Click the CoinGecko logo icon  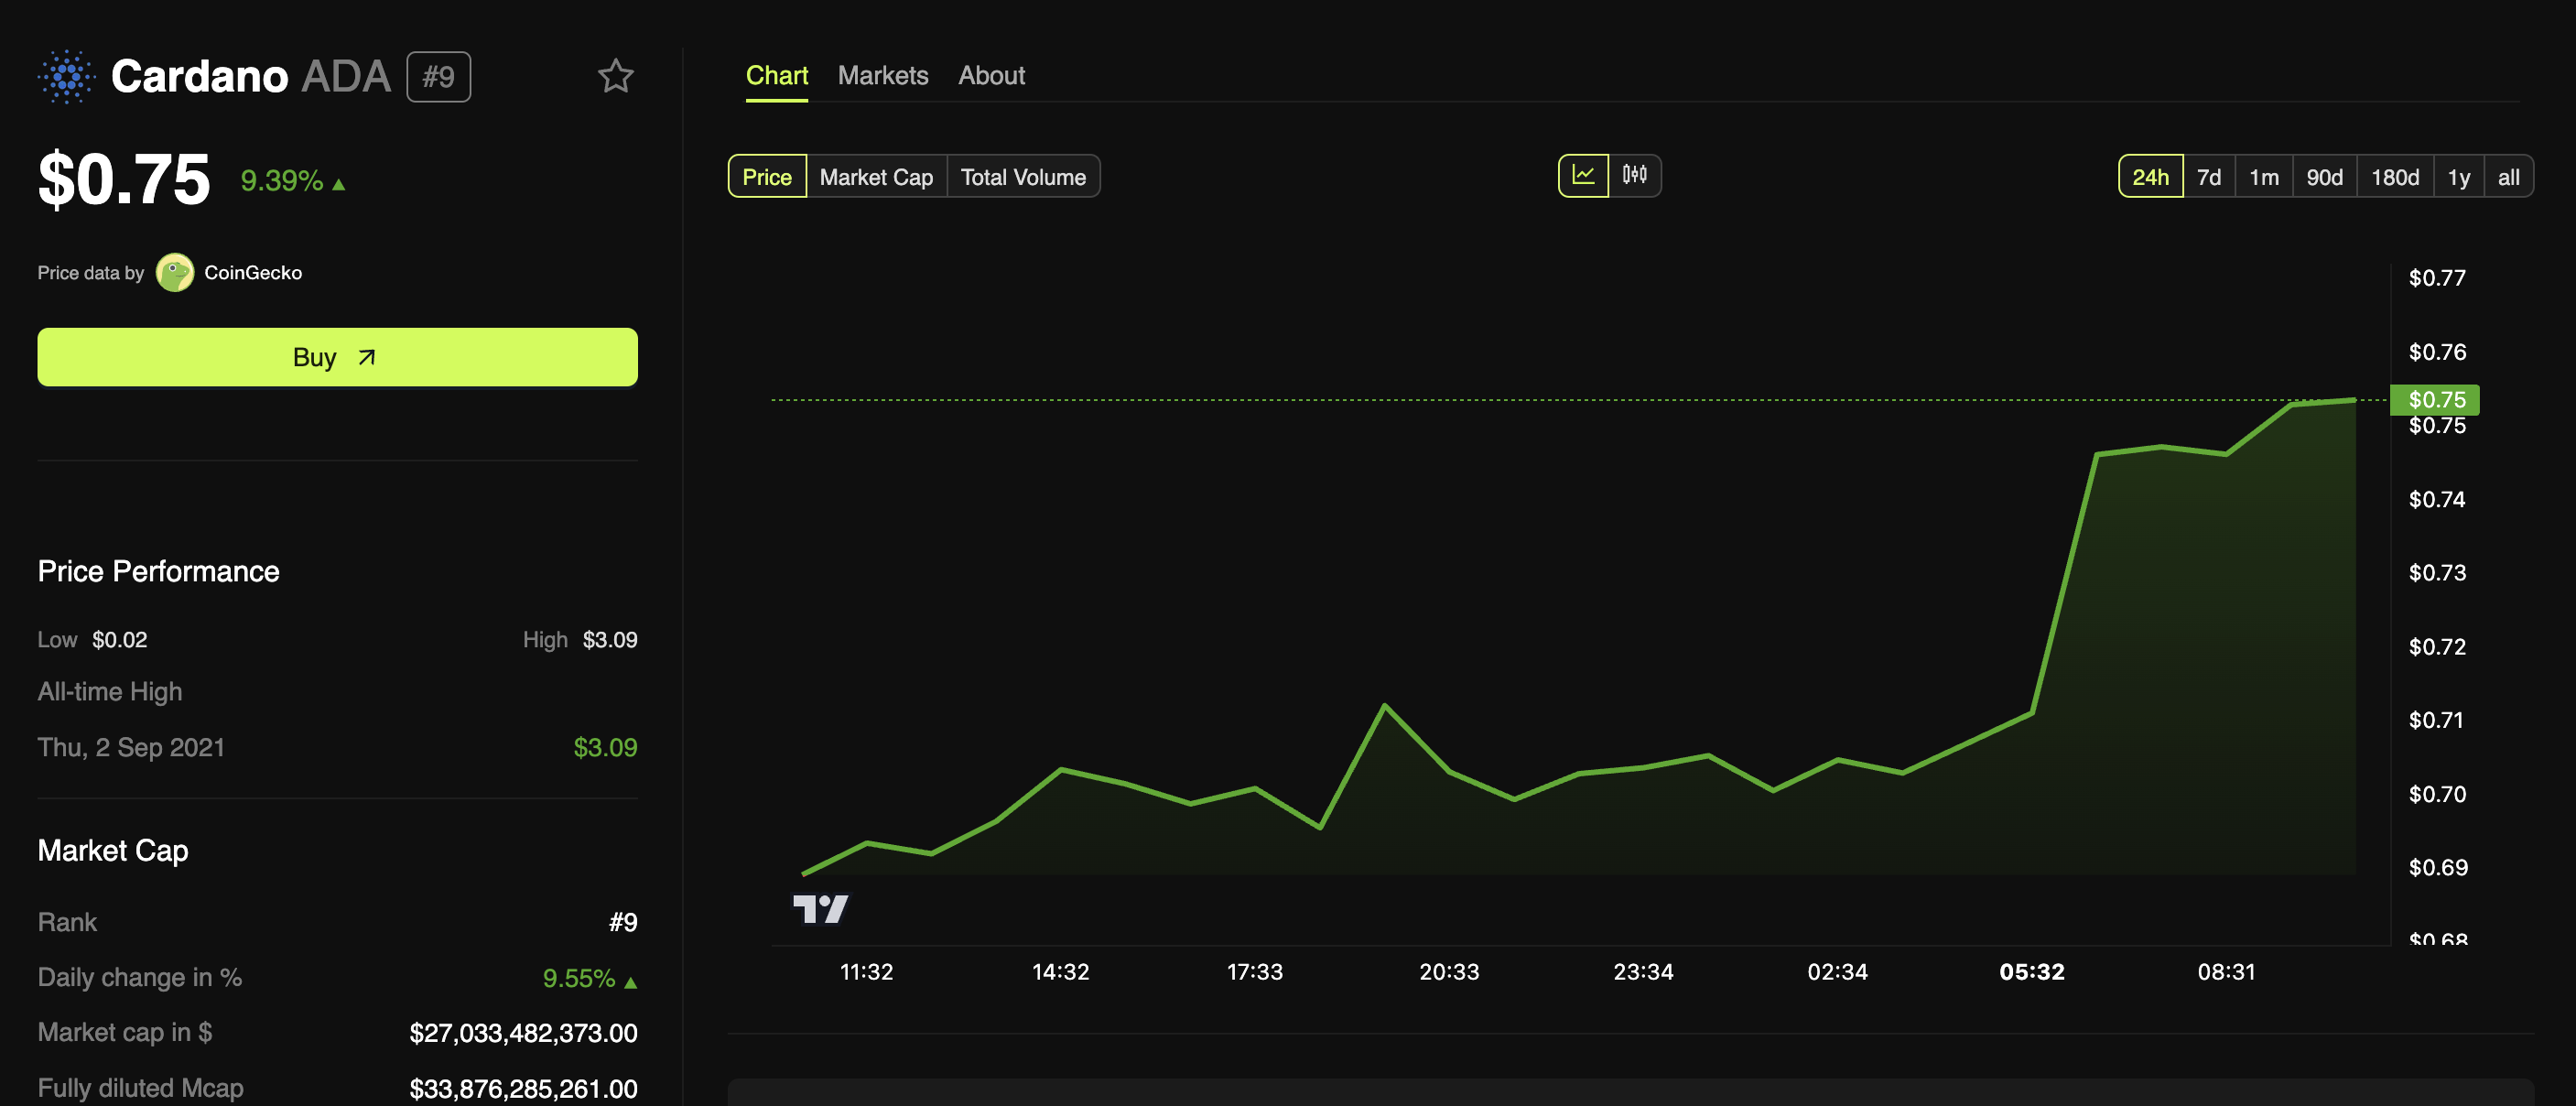click(x=175, y=272)
